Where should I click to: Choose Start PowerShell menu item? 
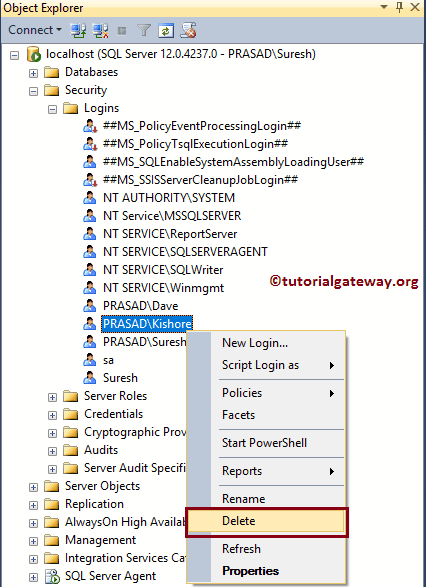pos(265,443)
